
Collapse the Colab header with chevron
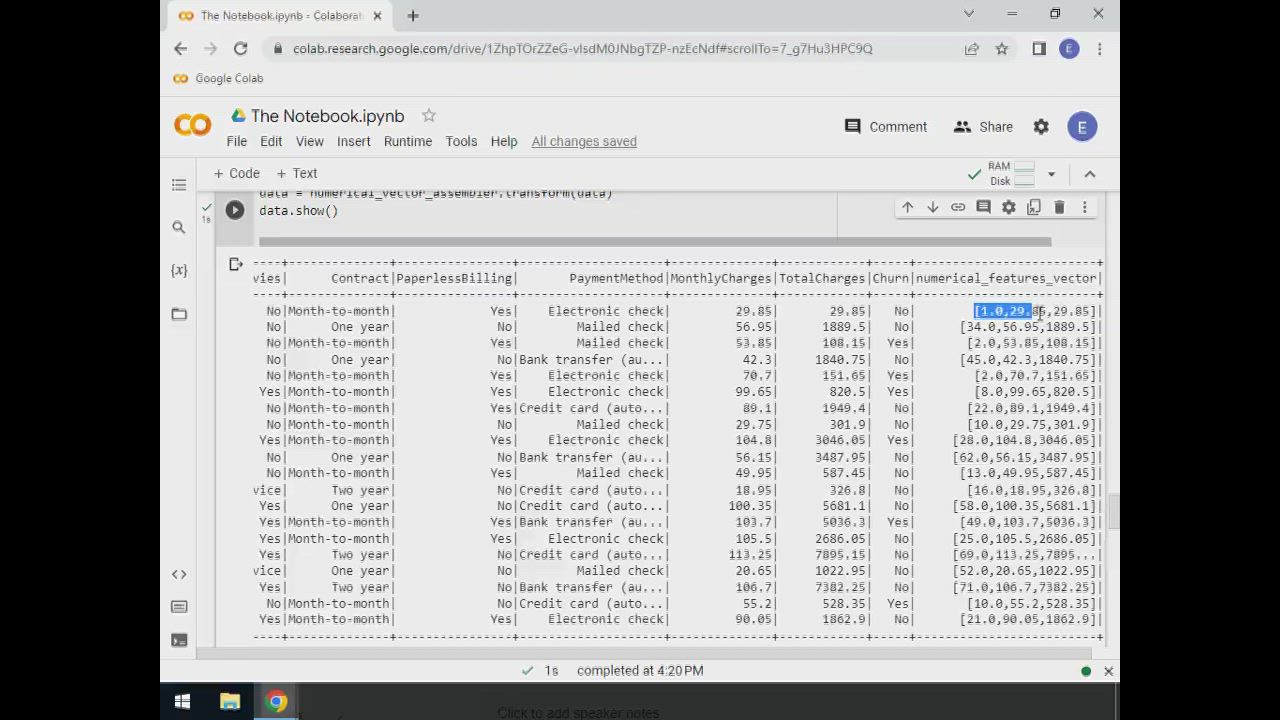(1090, 174)
